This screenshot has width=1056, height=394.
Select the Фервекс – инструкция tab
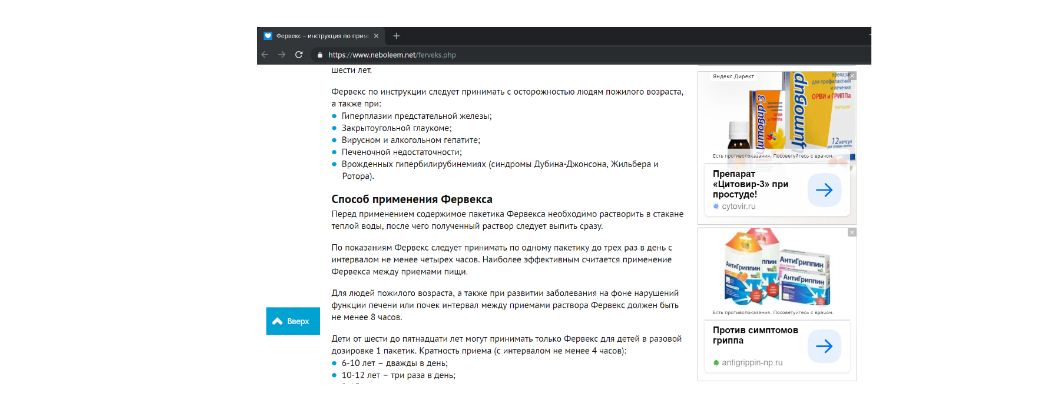[321, 36]
